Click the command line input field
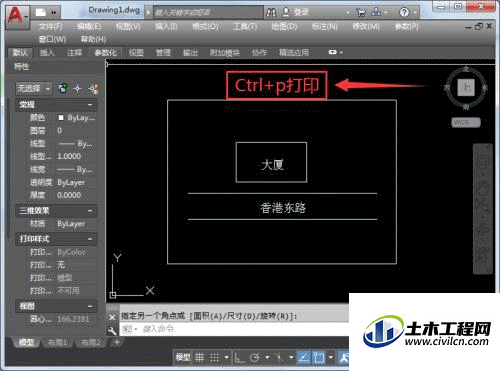The width and height of the screenshot is (500, 371). pos(234,329)
